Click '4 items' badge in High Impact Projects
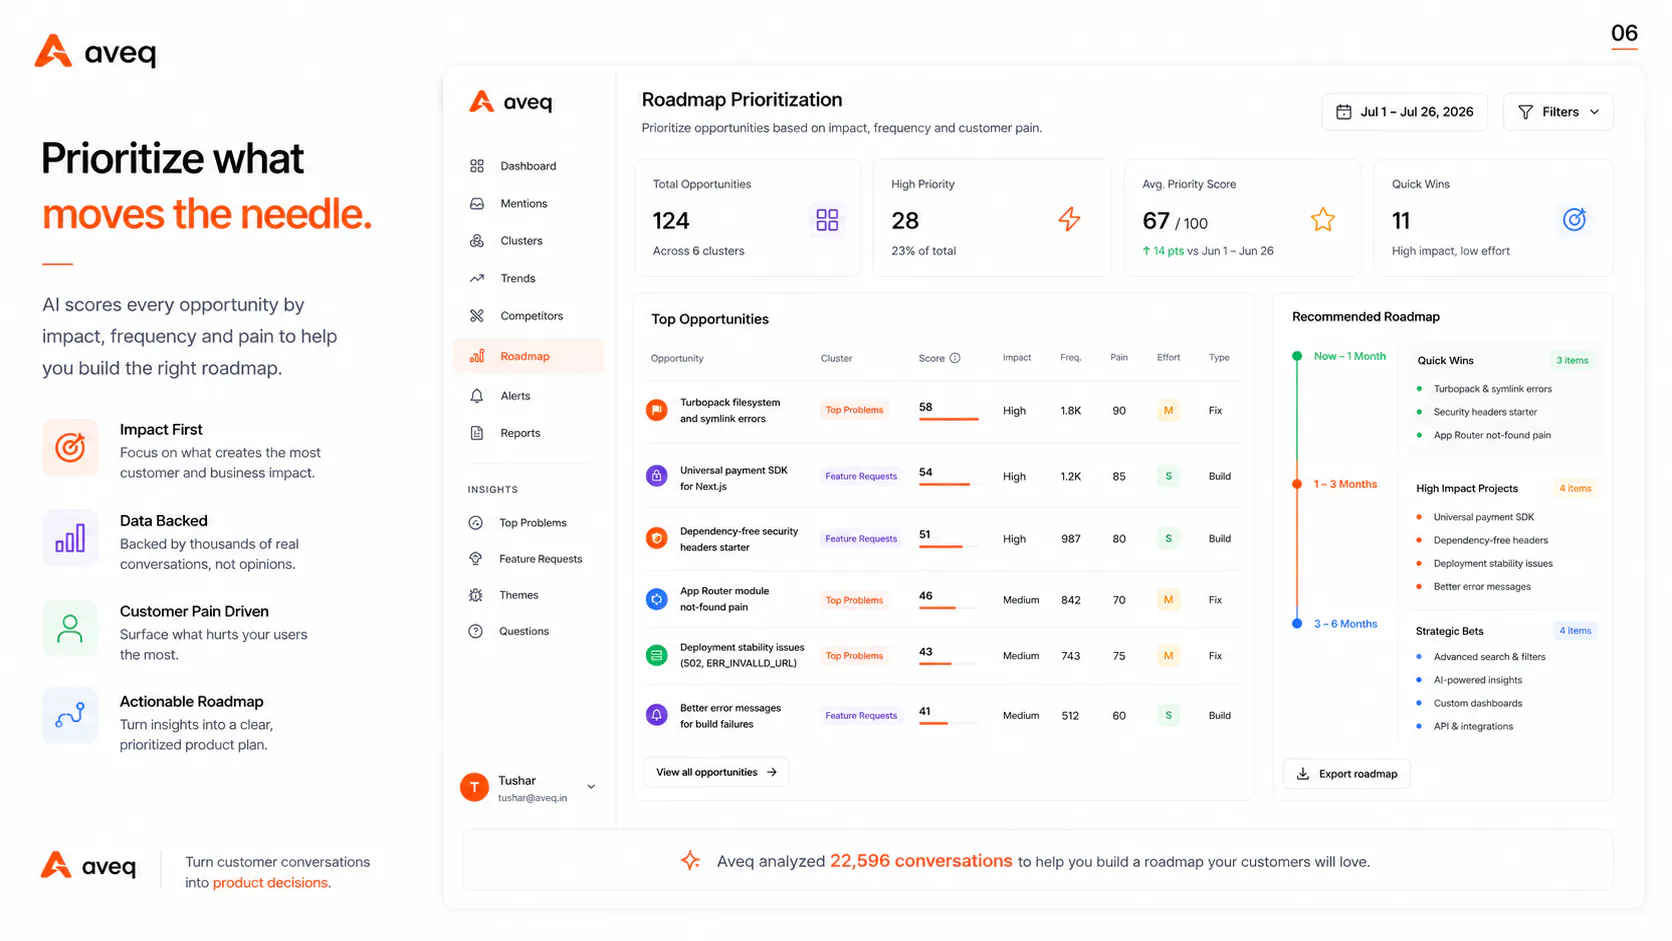 click(1575, 488)
